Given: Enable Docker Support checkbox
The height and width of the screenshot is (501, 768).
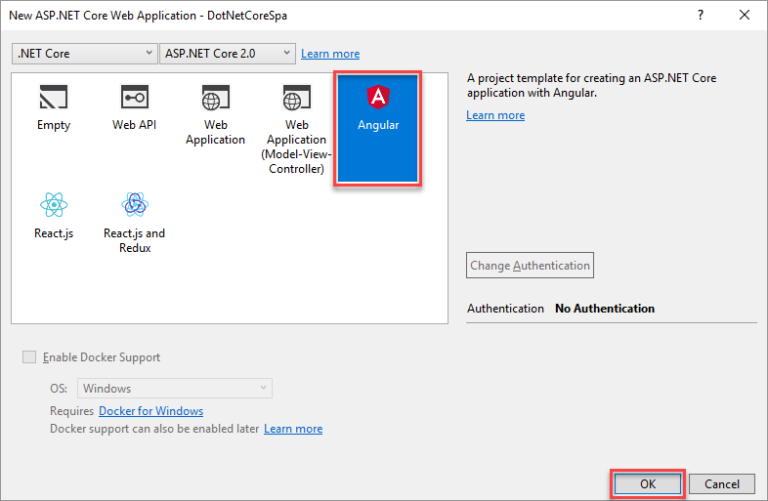Looking at the screenshot, I should (x=29, y=357).
